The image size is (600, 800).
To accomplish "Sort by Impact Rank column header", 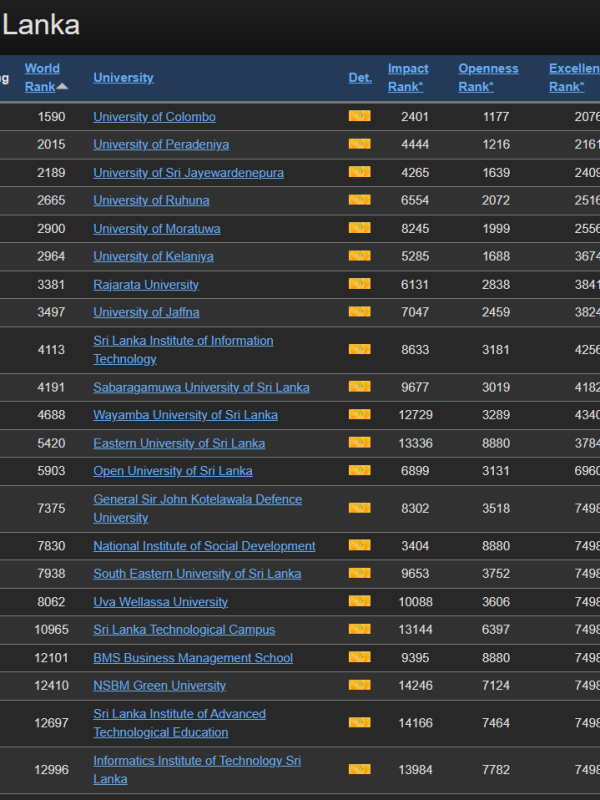I will point(408,77).
